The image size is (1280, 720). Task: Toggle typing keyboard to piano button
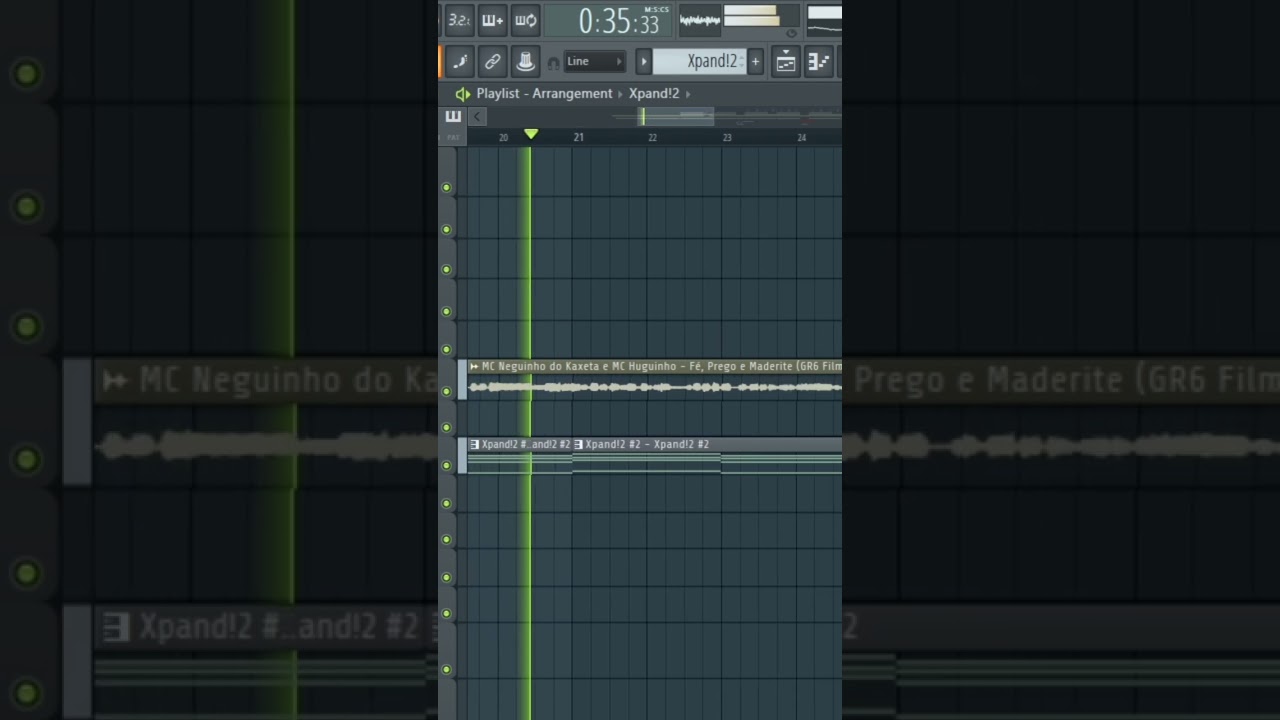tap(459, 61)
